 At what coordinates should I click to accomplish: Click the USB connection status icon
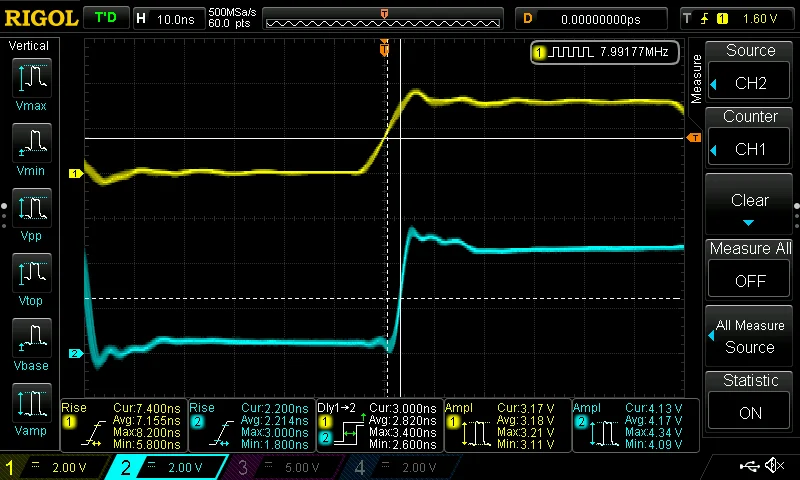point(750,466)
